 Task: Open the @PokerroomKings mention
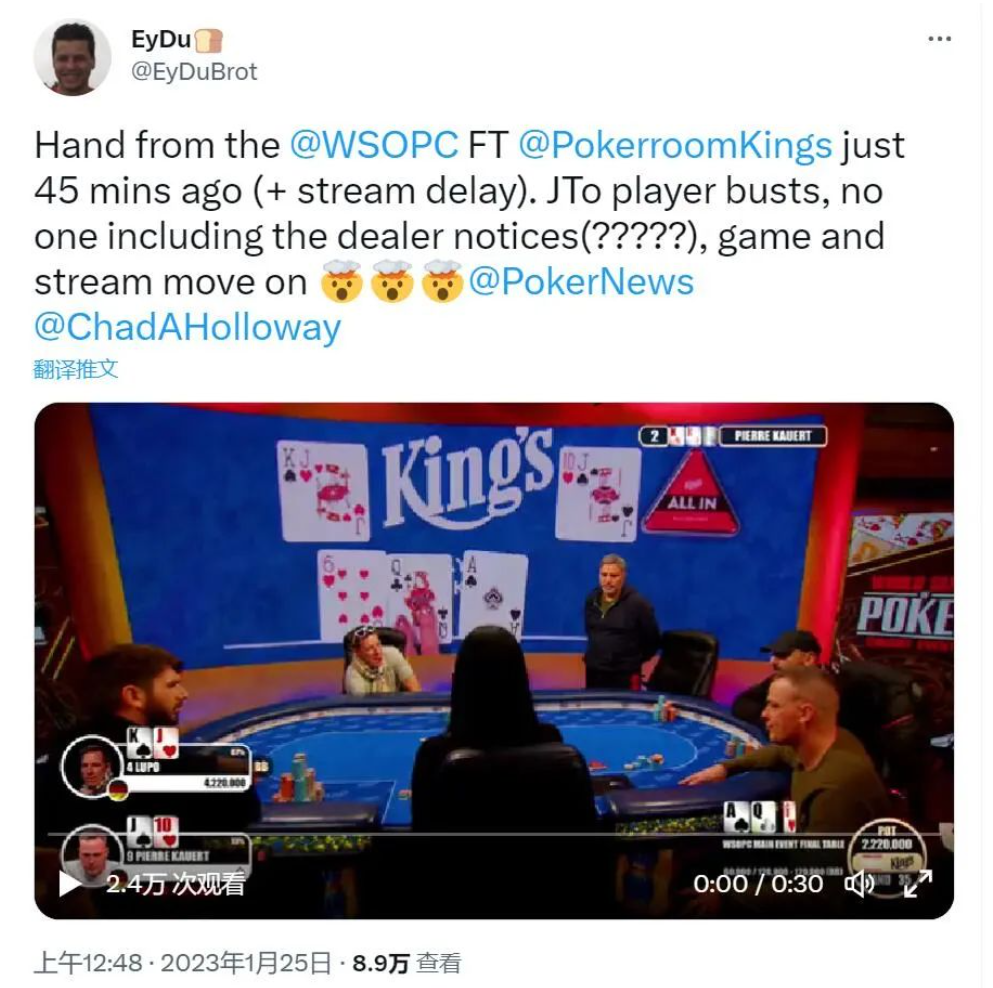pyautogui.click(x=674, y=145)
